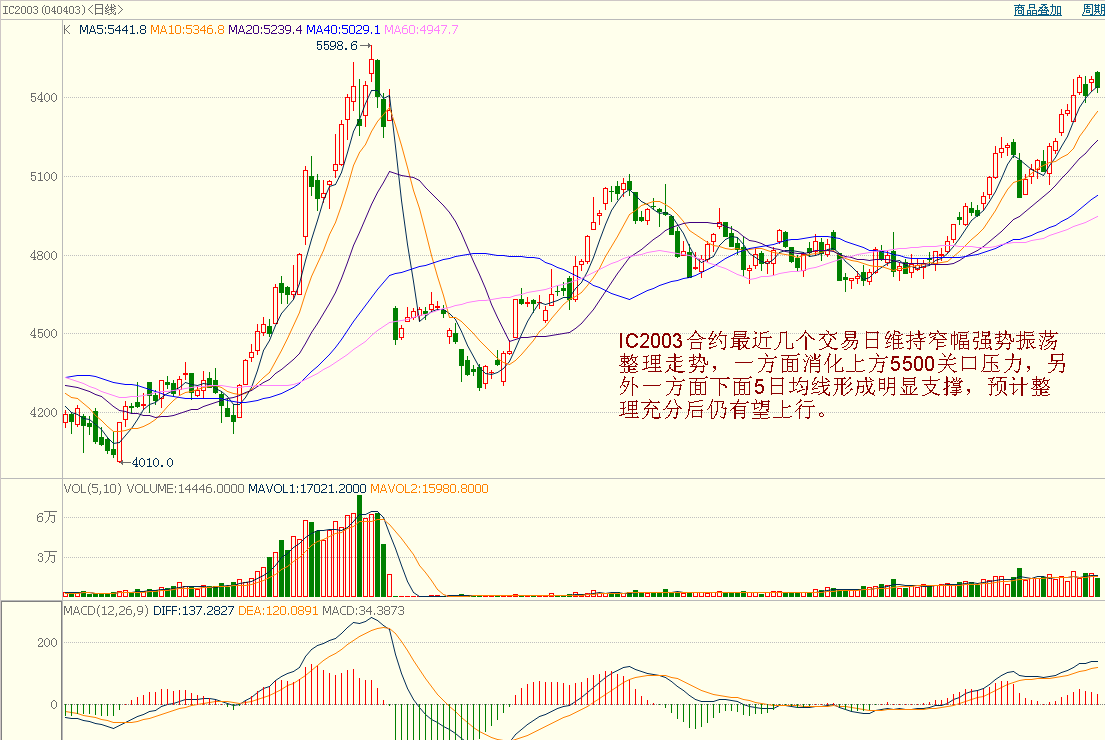1105x740 pixels.
Task: Click the 4010.0 low price marker
Action: click(x=153, y=462)
